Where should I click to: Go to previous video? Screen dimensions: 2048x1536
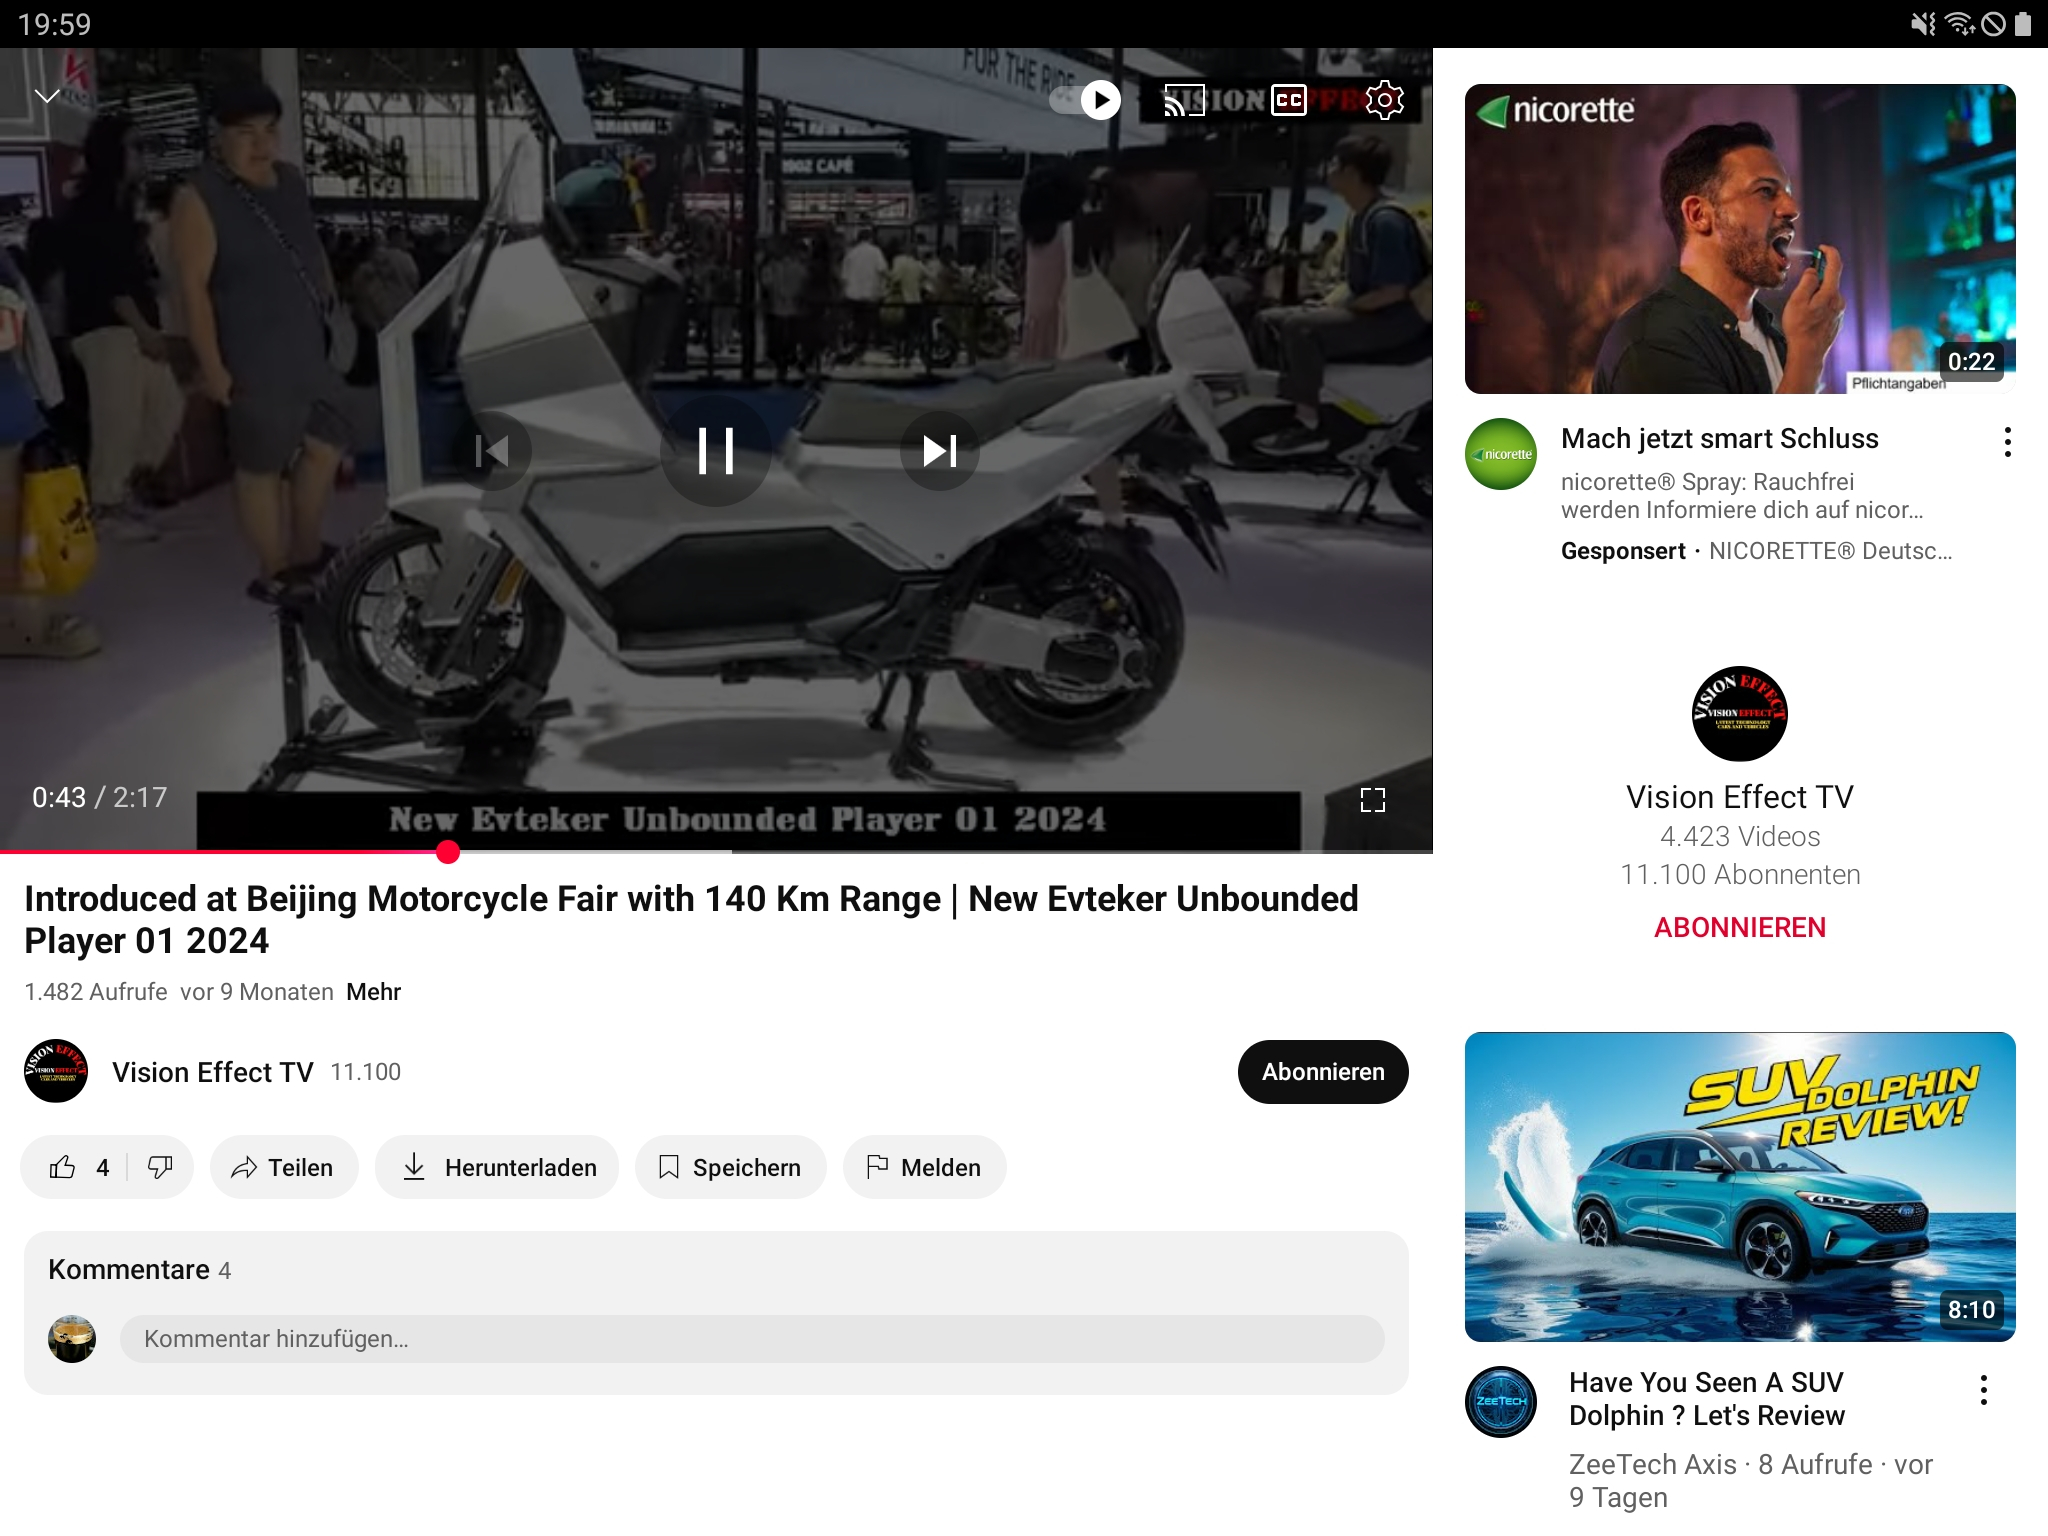click(x=492, y=451)
